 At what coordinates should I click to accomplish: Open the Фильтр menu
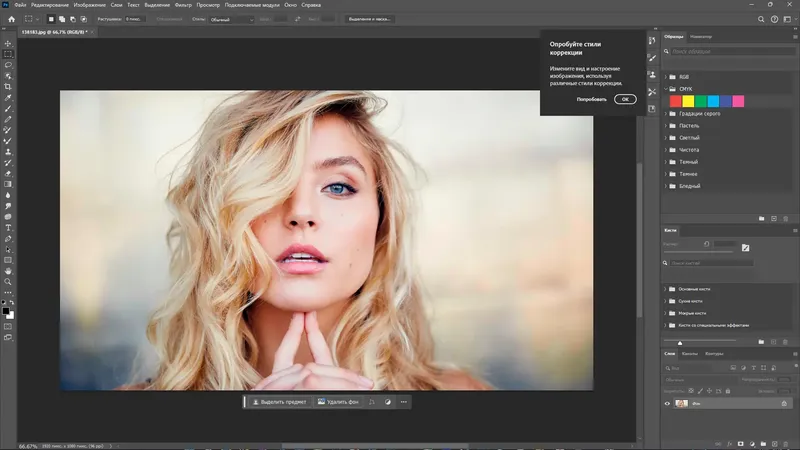[184, 5]
